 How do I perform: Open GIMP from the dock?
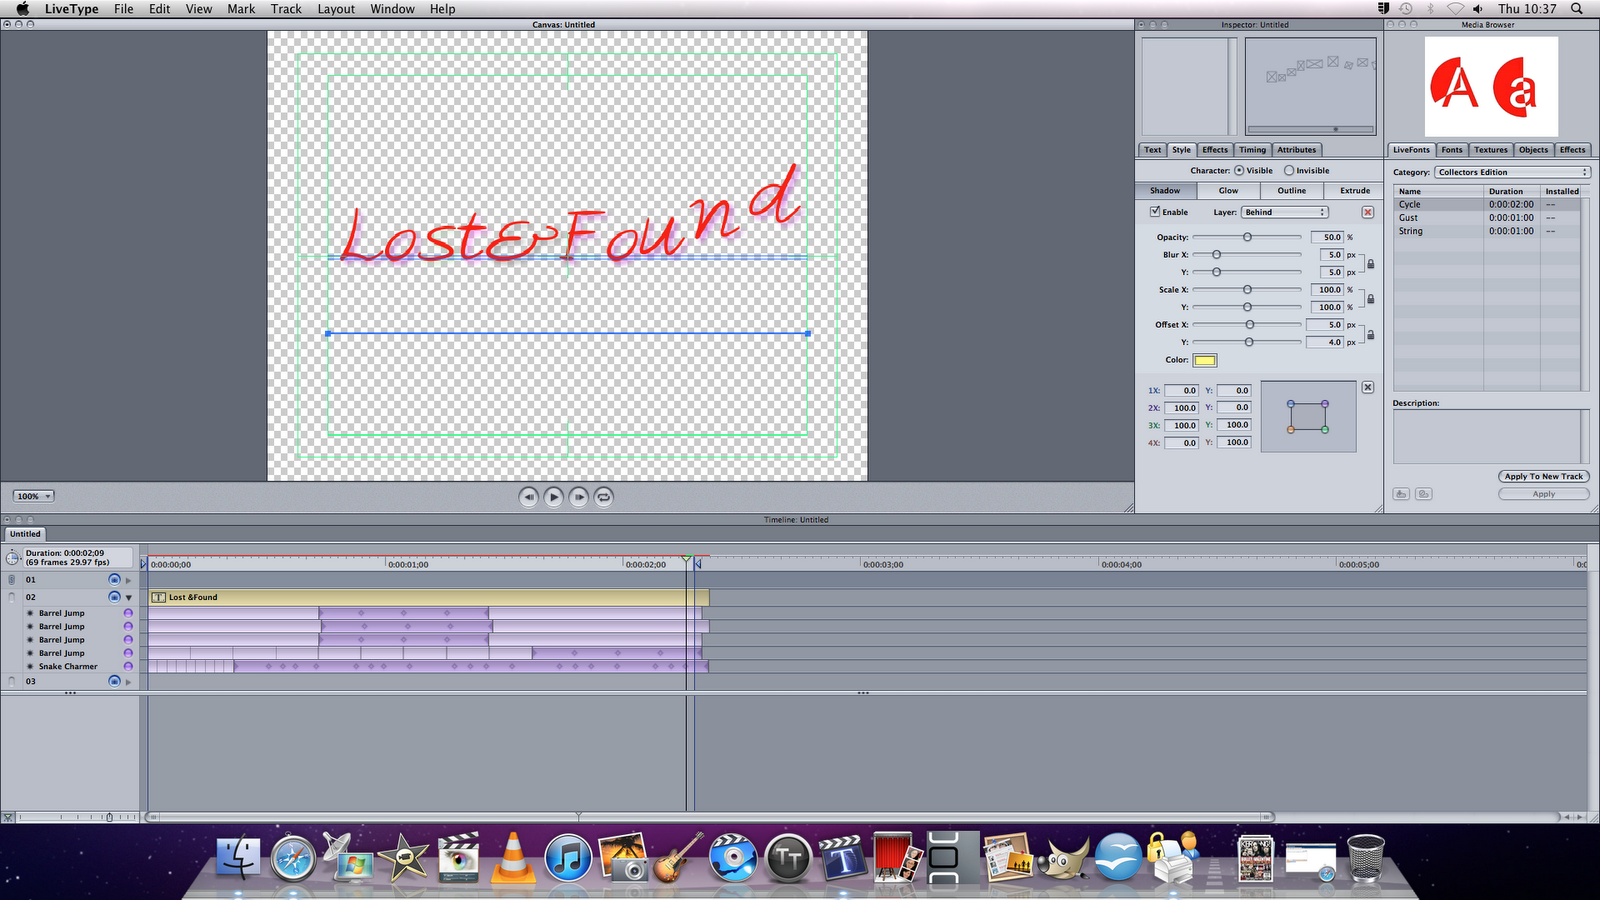pyautogui.click(x=1064, y=857)
